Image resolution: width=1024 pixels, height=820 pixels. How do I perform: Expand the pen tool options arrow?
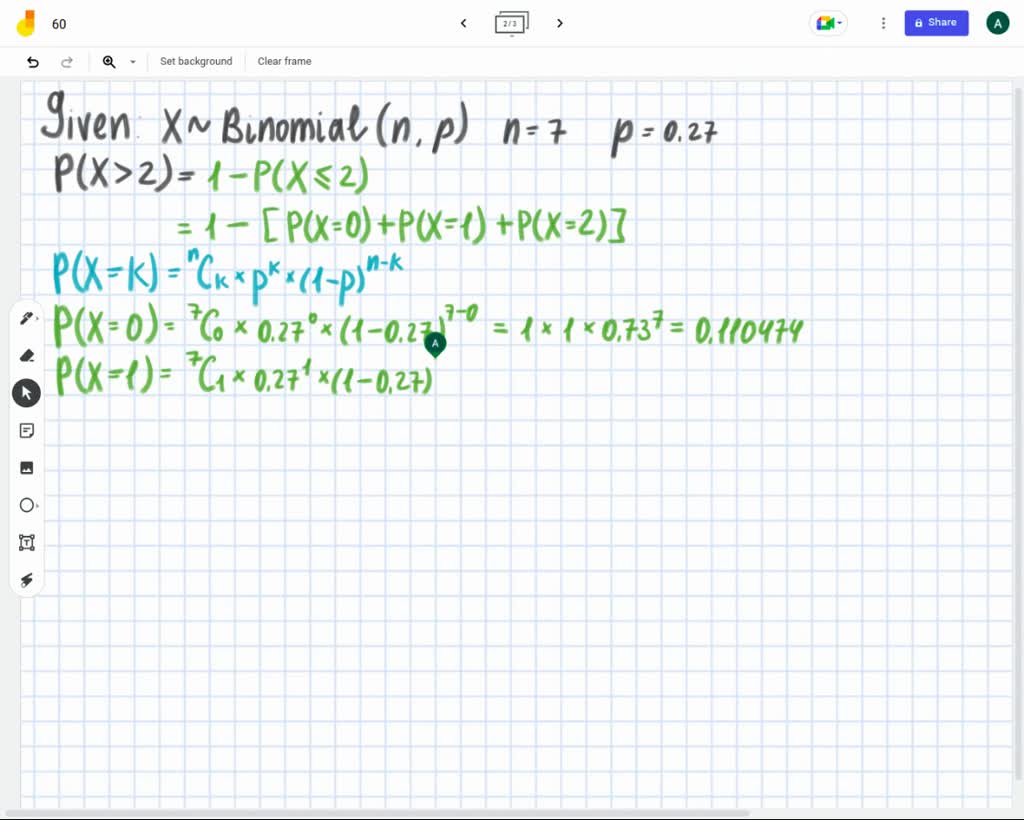pos(38,316)
